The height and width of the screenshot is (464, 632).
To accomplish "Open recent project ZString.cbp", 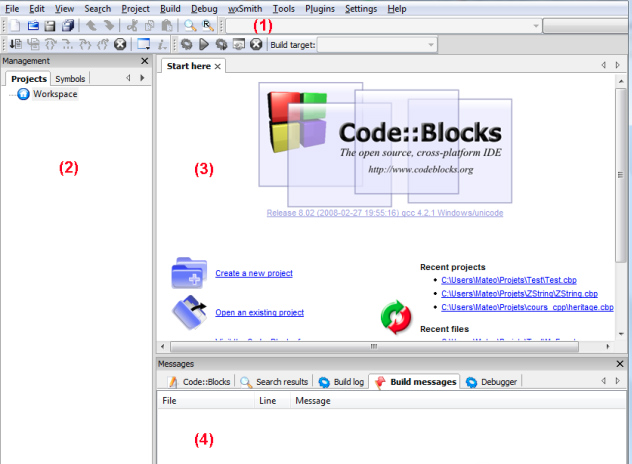I will 519,293.
